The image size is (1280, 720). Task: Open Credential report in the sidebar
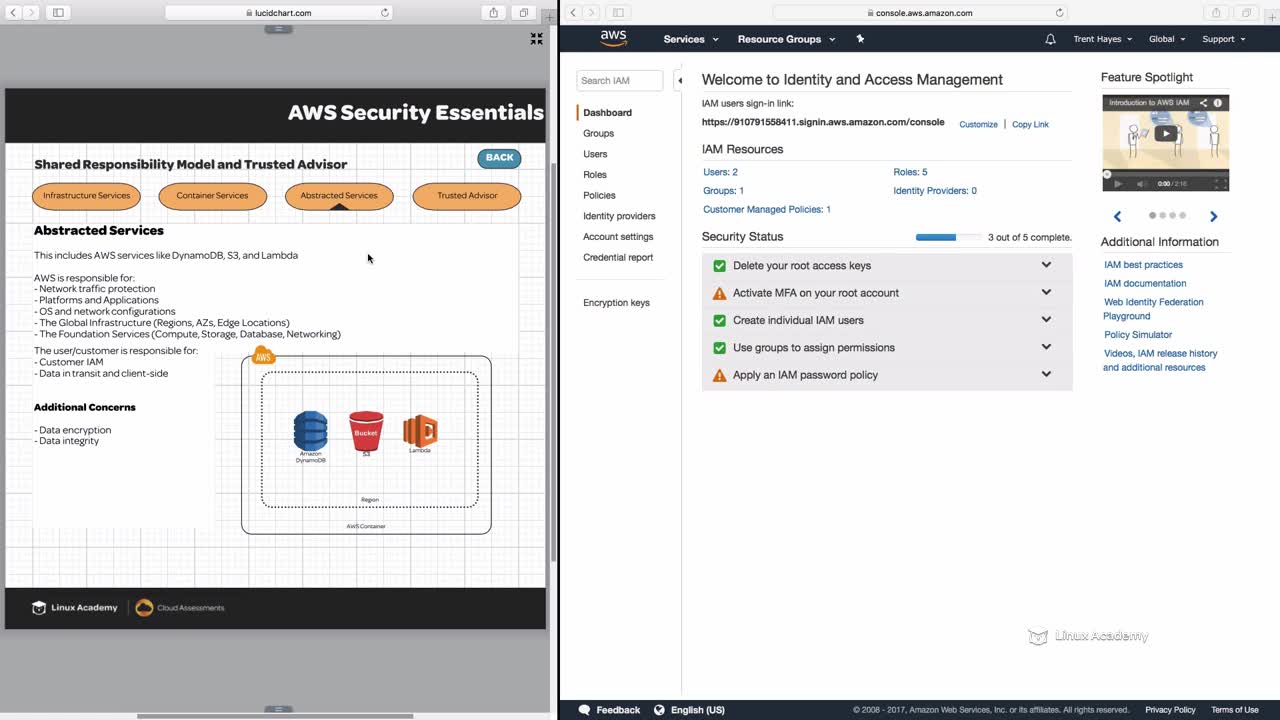618,257
